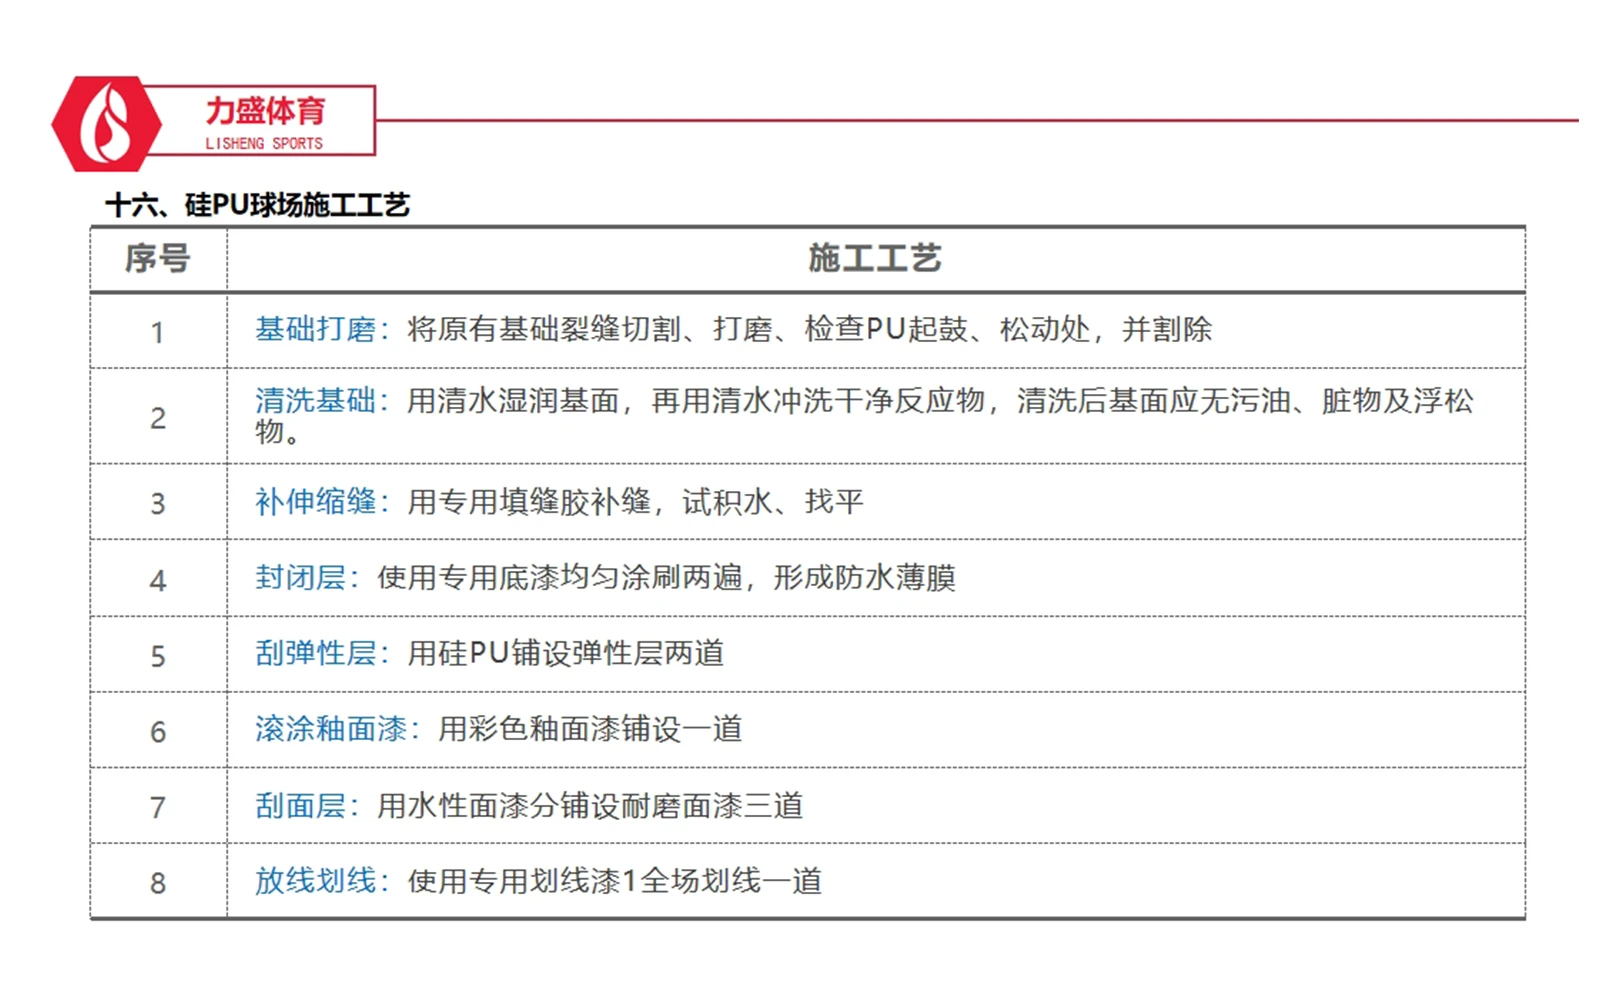
Task: Click the blue 刮弹性层 label
Action: click(315, 654)
